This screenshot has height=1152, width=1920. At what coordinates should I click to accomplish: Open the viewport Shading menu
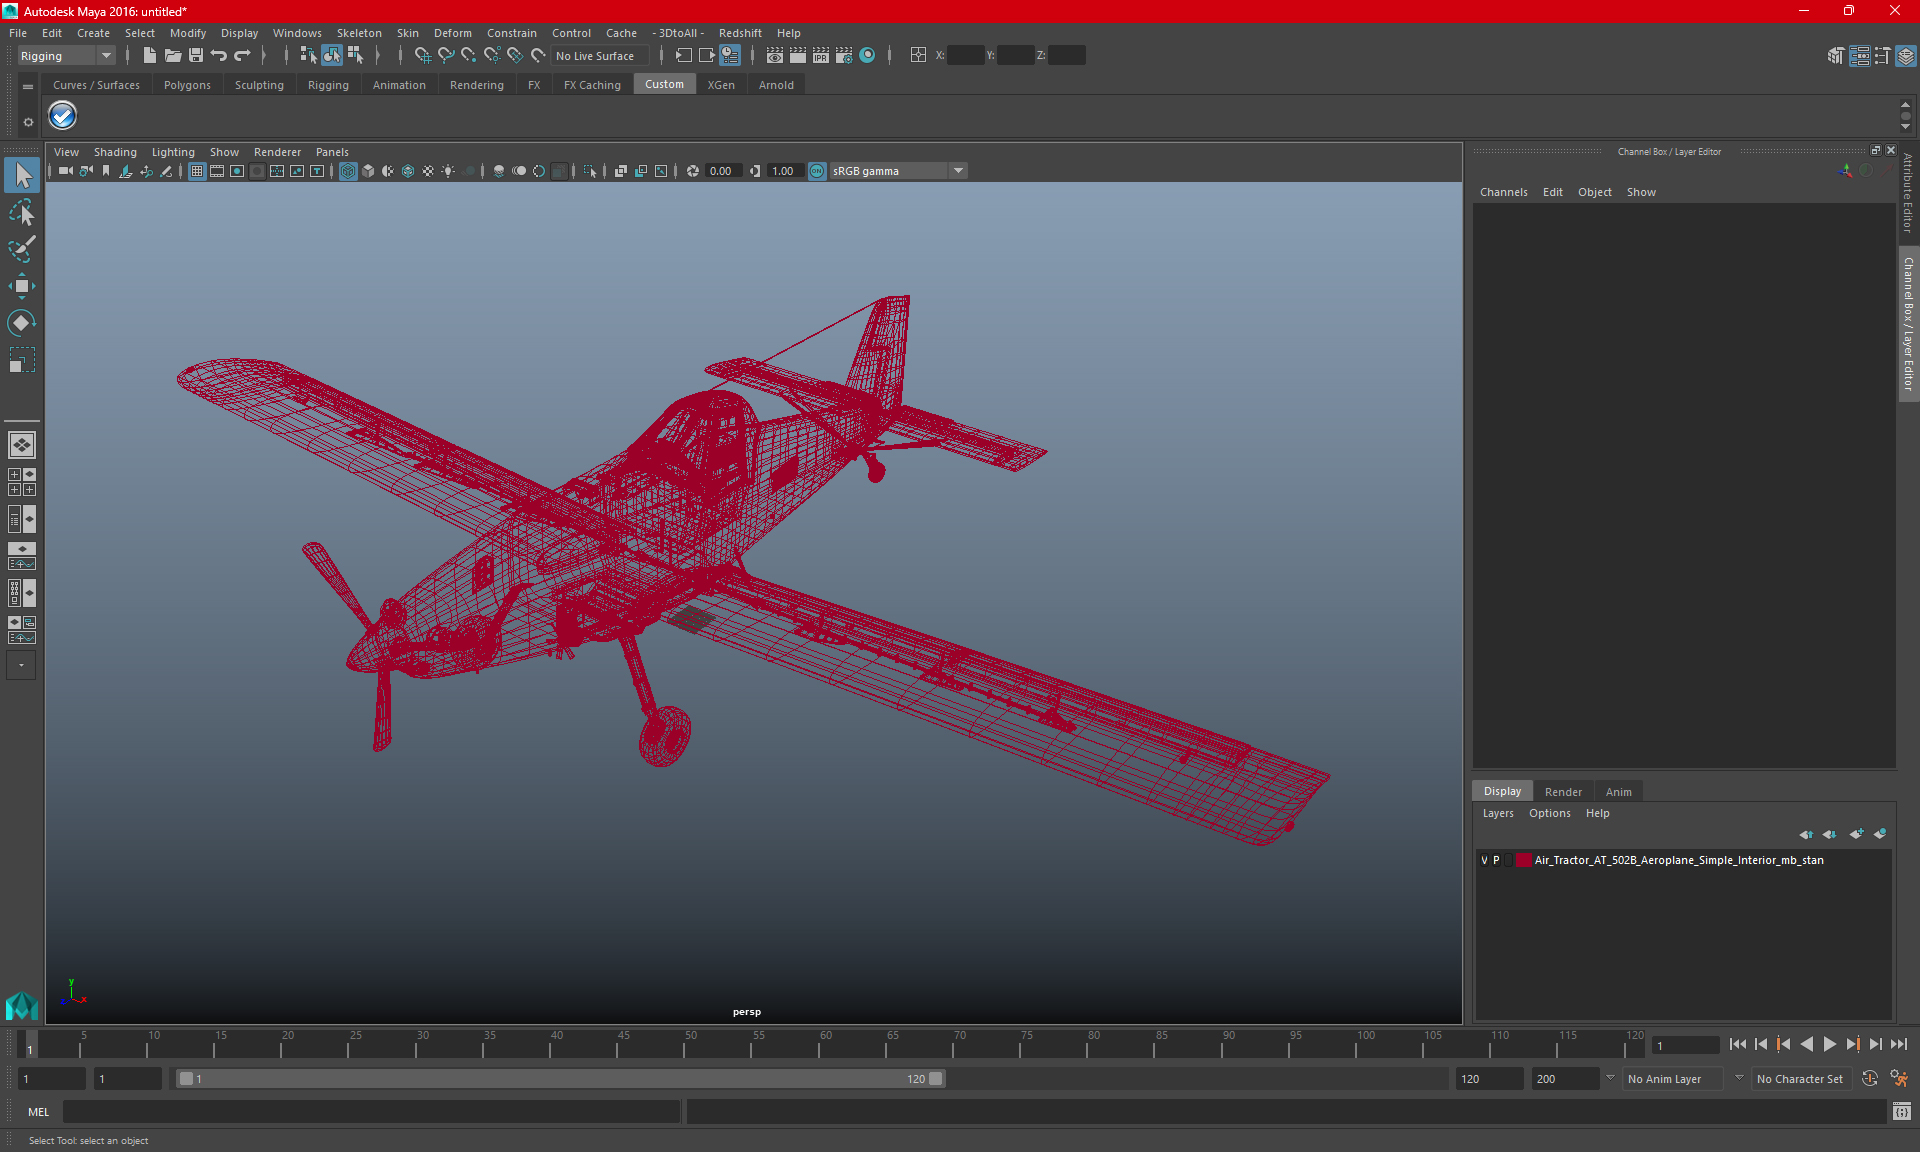pyautogui.click(x=115, y=152)
